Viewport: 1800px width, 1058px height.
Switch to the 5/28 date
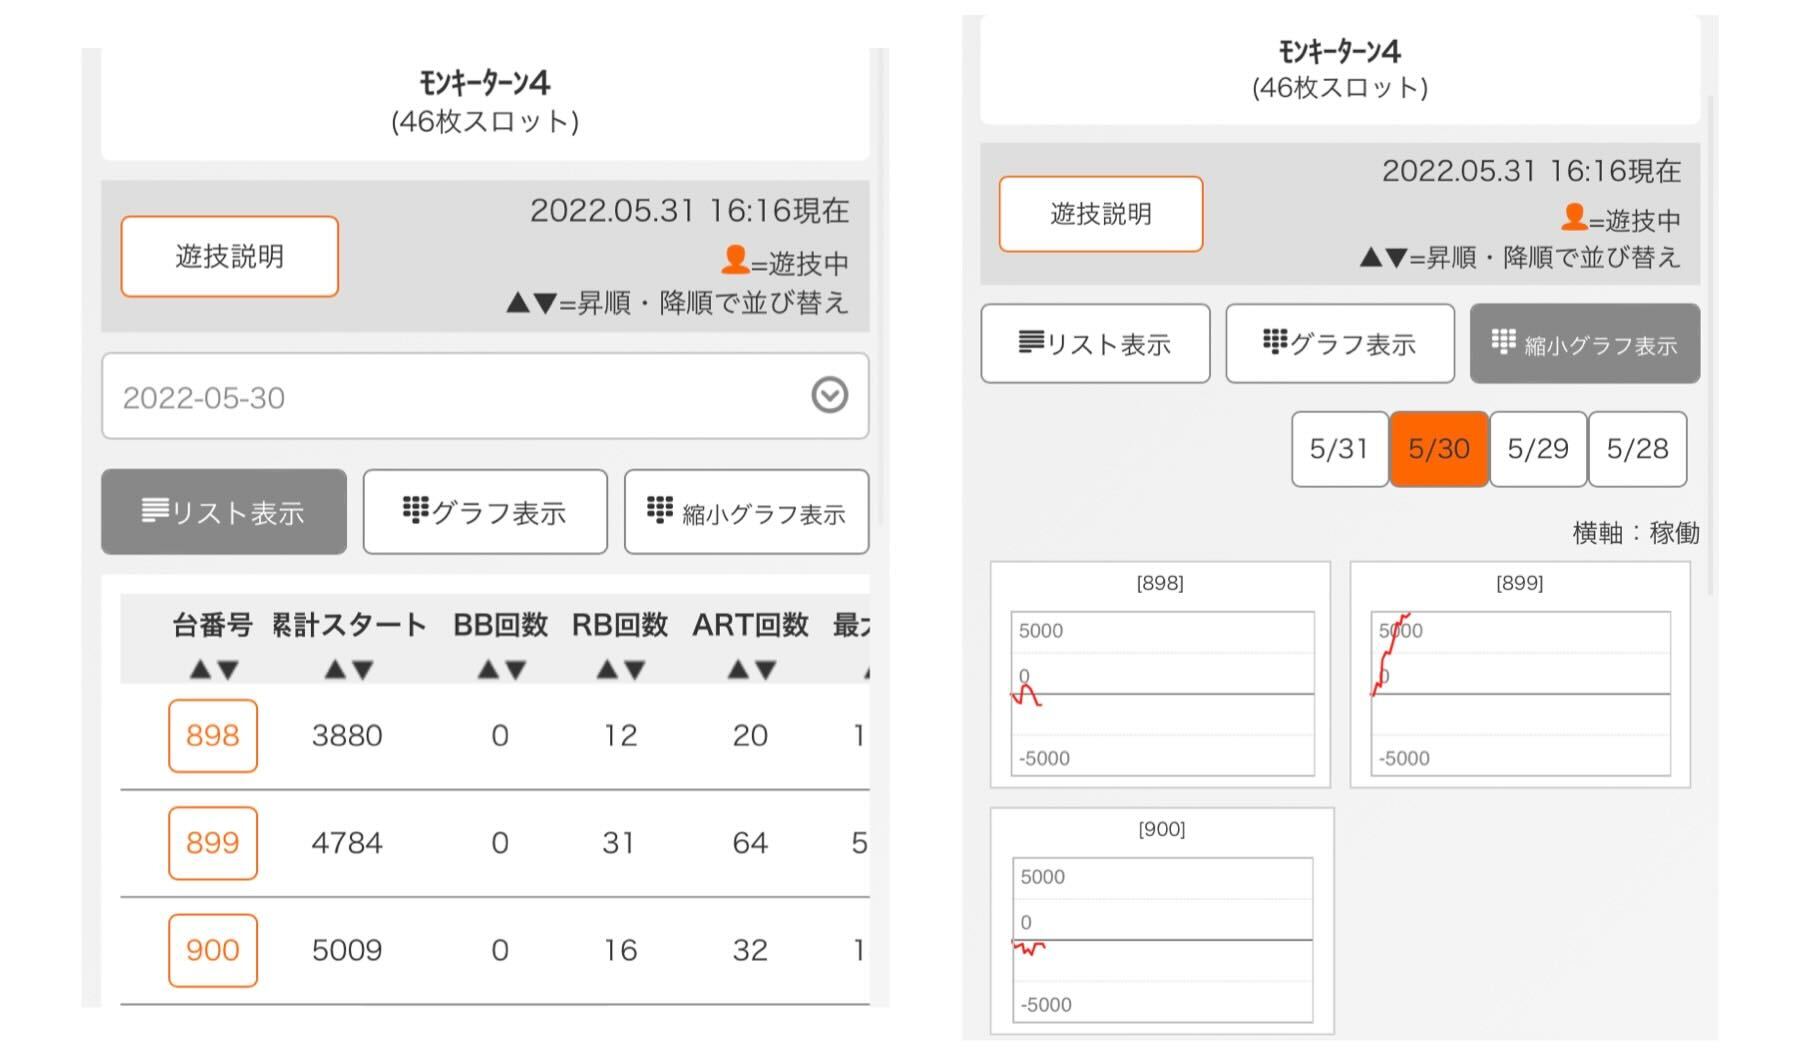point(1637,449)
